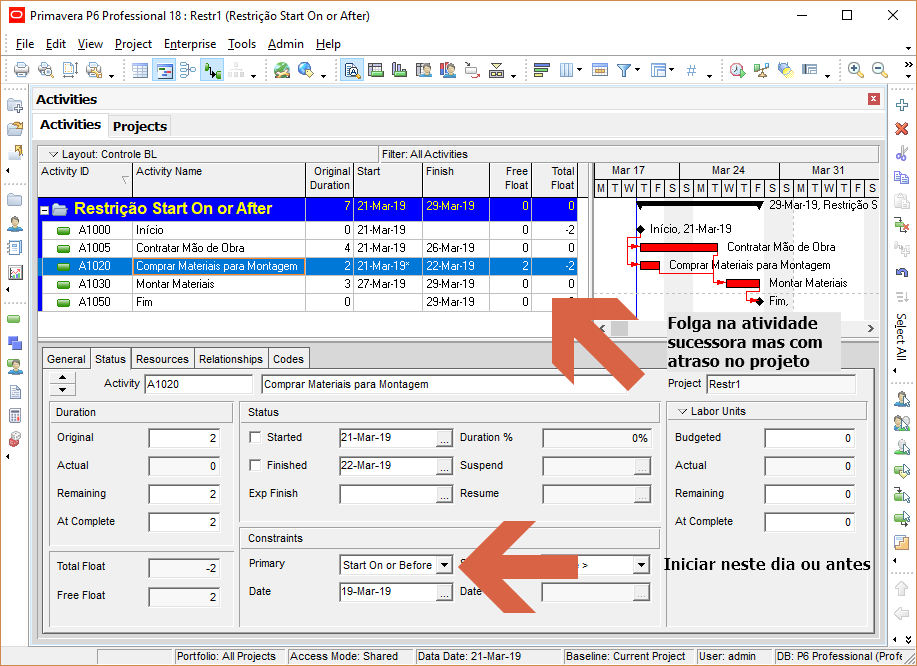Switch to Activity Network view icon
The image size is (917, 666).
188,71
